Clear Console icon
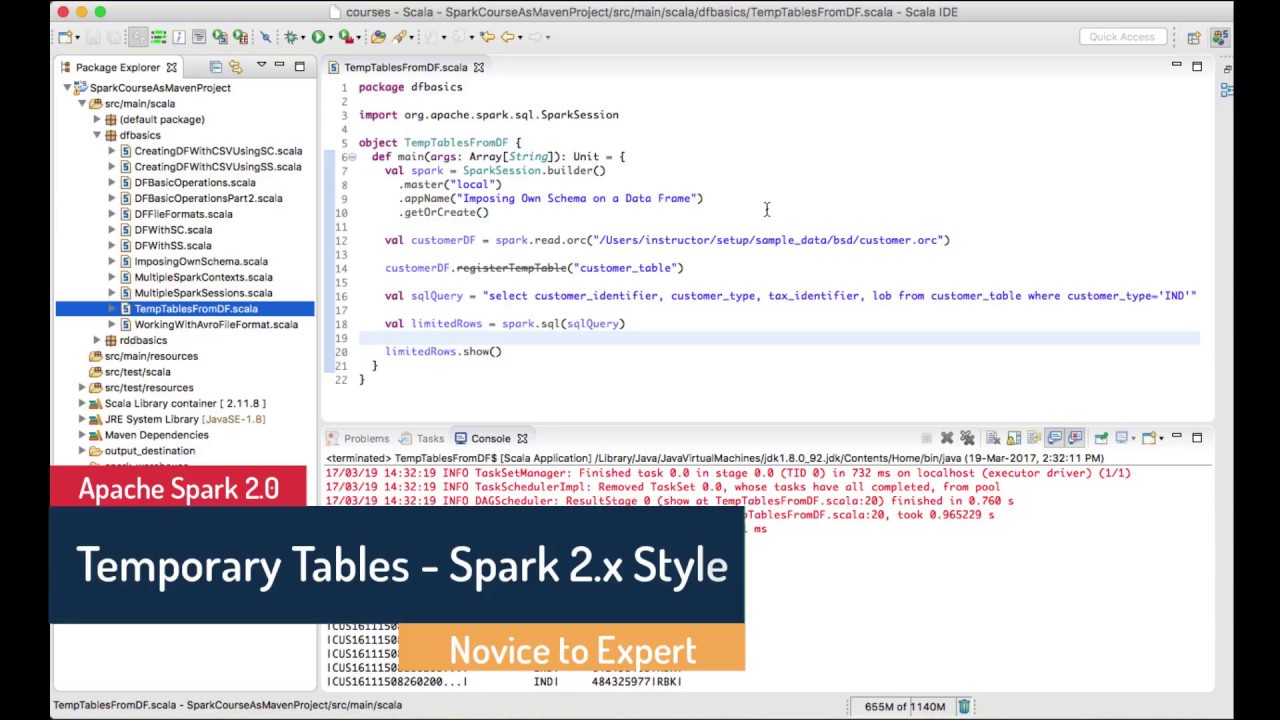 pos(993,438)
